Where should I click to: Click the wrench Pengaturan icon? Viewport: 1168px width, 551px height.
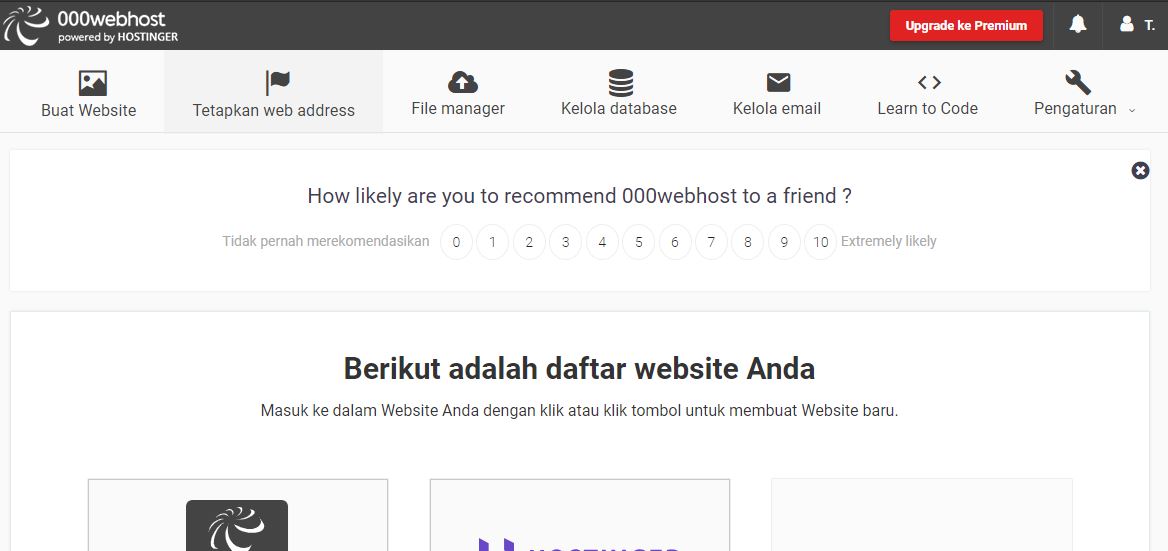(1078, 82)
